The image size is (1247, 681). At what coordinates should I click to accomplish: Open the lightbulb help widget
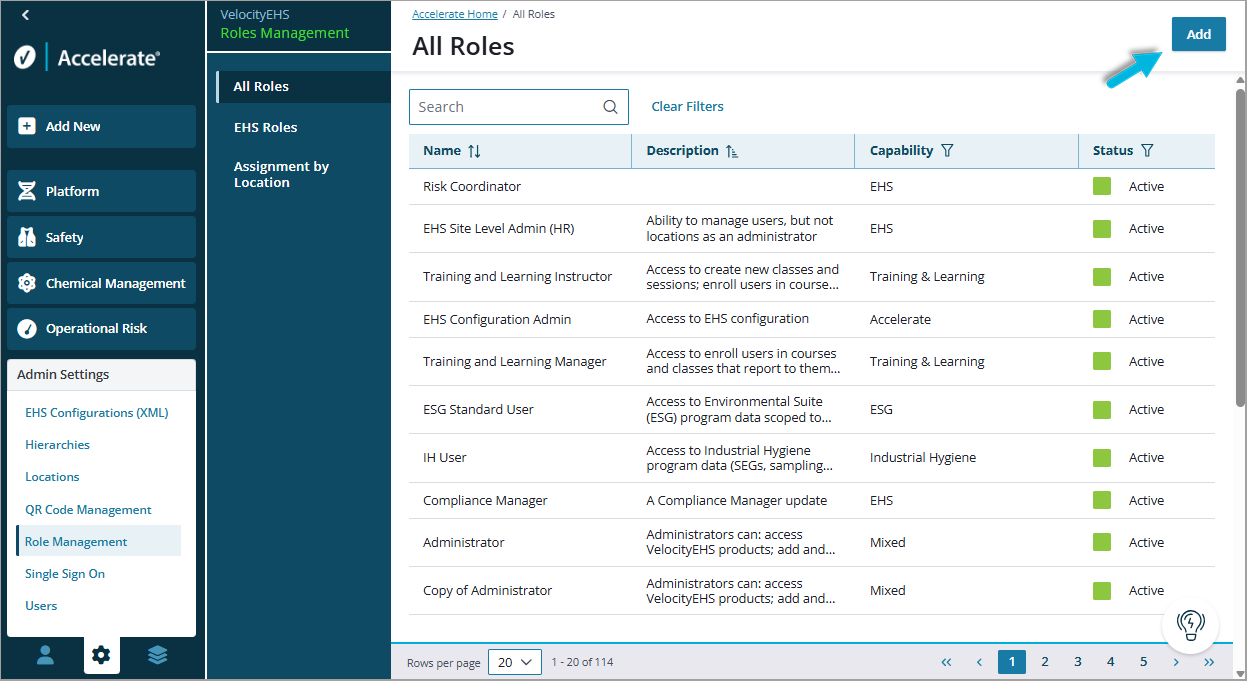[1190, 624]
